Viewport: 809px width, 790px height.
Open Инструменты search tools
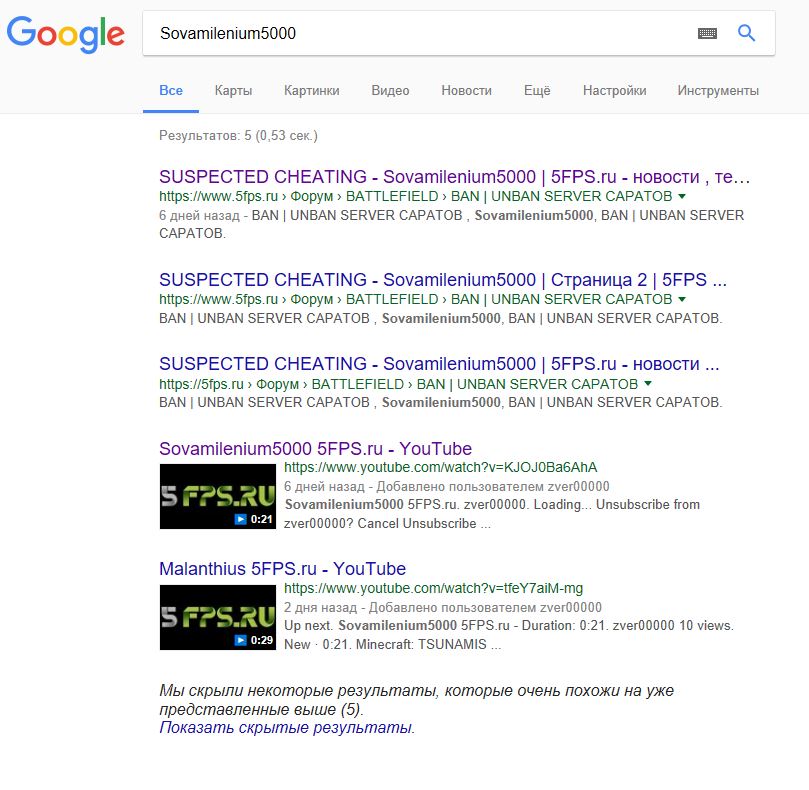tap(718, 91)
